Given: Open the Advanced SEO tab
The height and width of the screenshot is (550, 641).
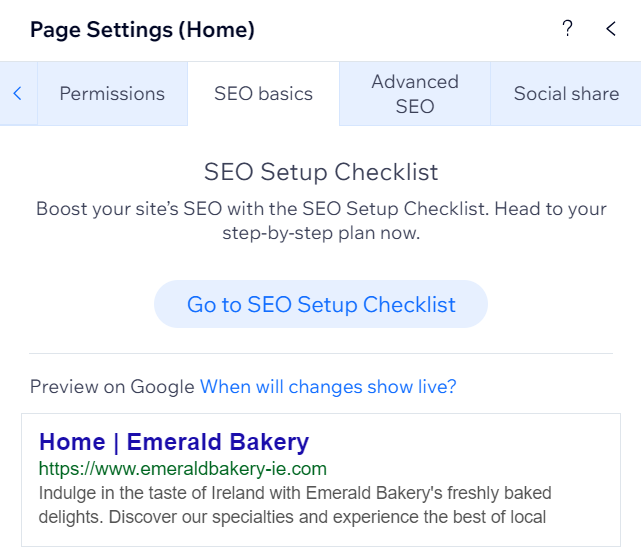Looking at the screenshot, I should (415, 94).
